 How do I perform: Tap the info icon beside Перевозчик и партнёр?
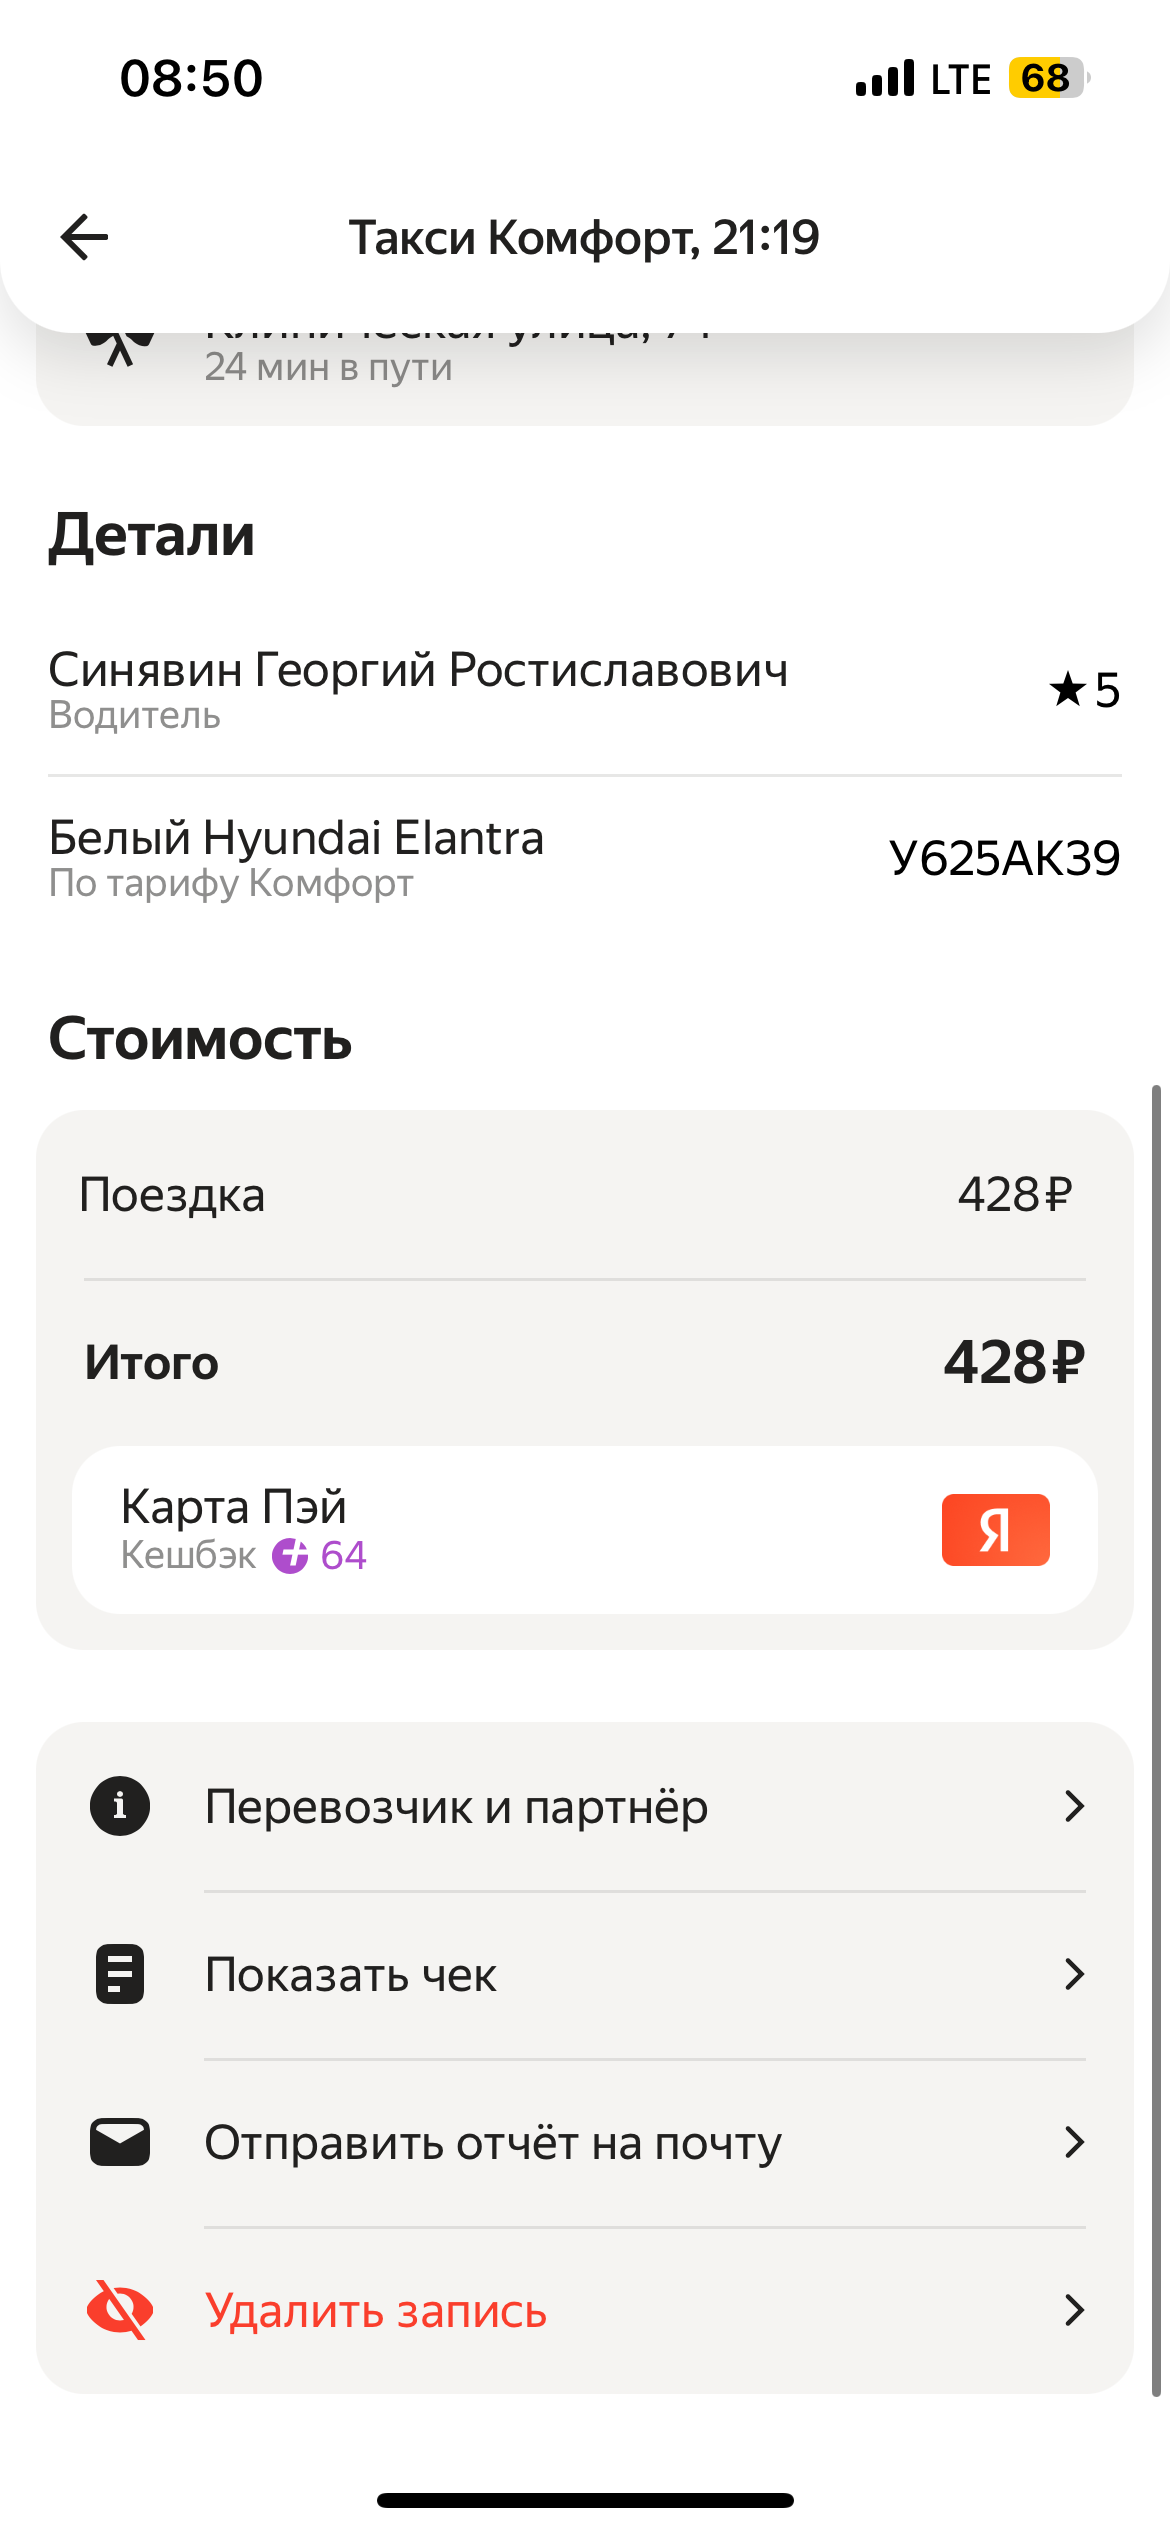tap(120, 1806)
